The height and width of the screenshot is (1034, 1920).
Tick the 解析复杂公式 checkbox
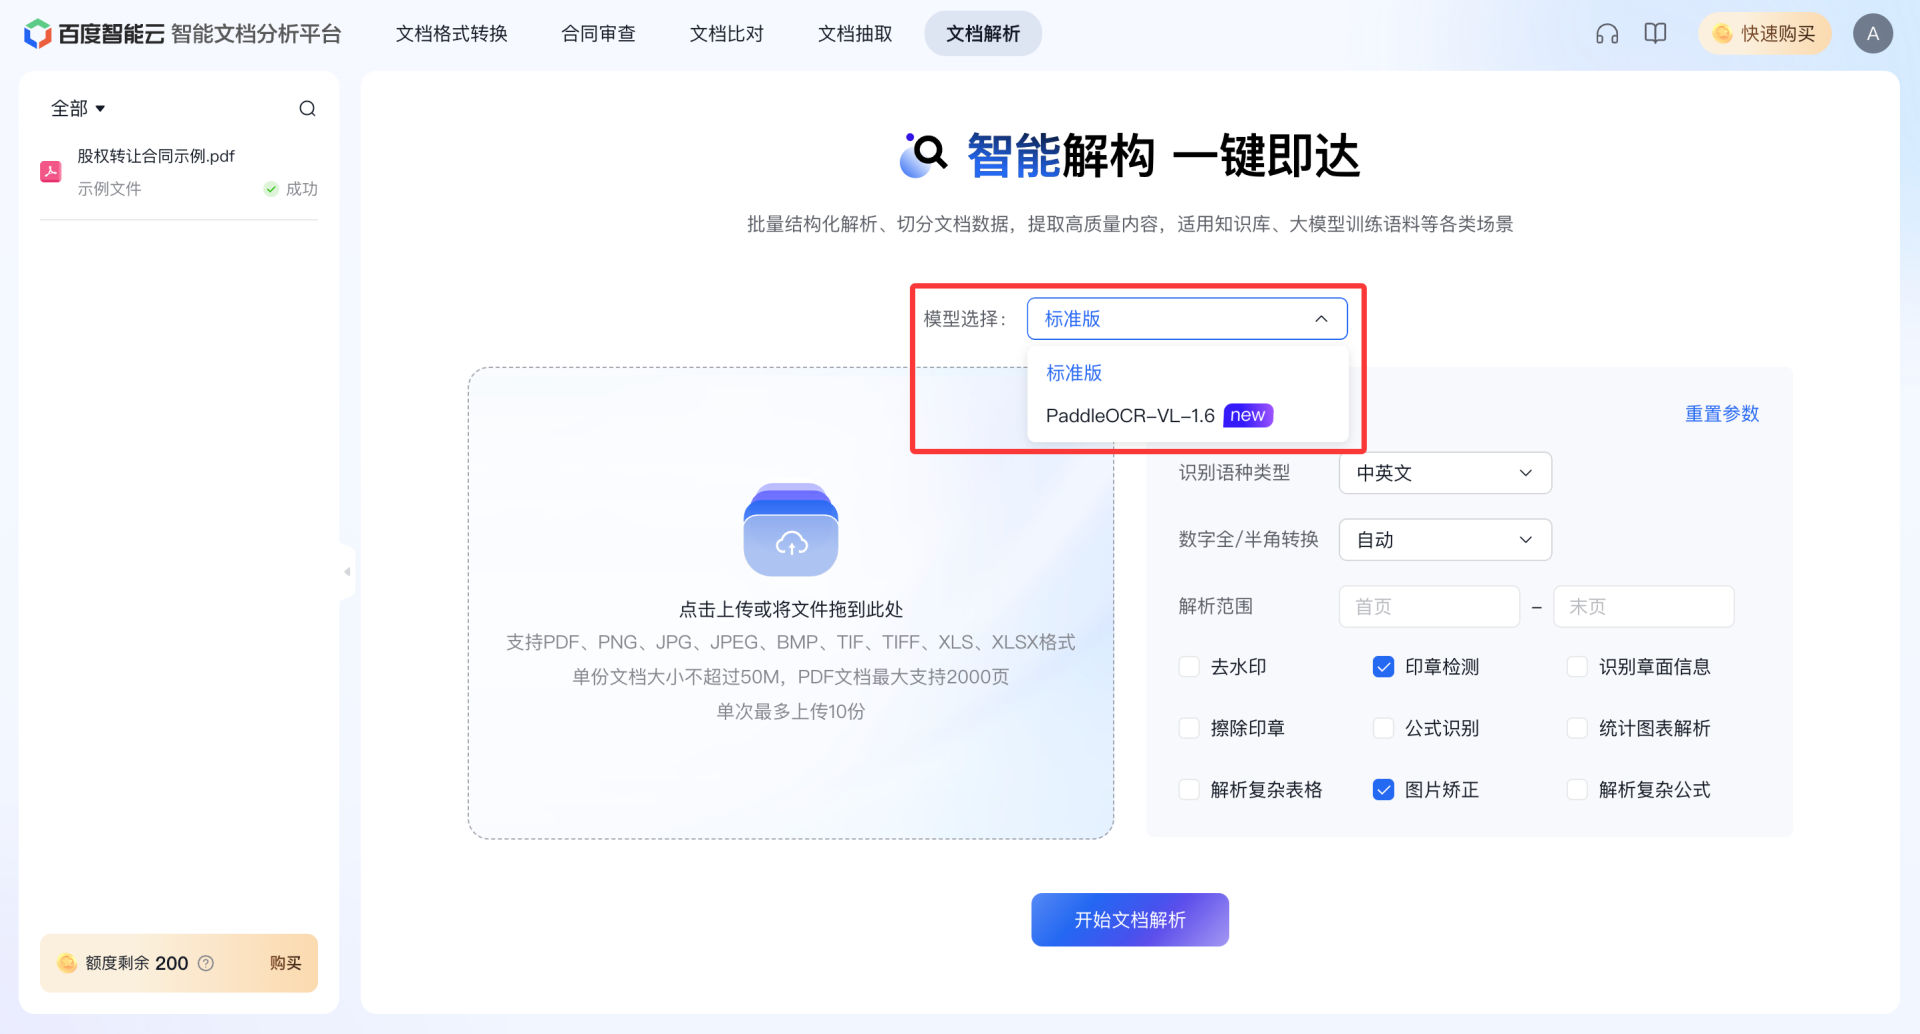point(1577,790)
